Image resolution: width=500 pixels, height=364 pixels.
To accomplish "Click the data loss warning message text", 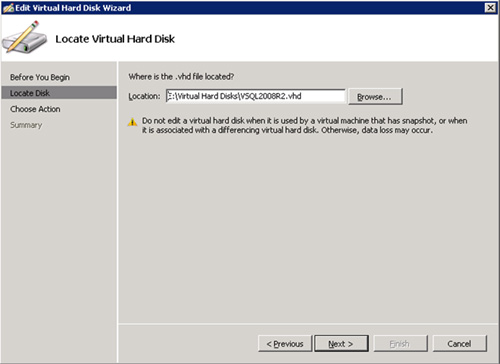I will 304,125.
